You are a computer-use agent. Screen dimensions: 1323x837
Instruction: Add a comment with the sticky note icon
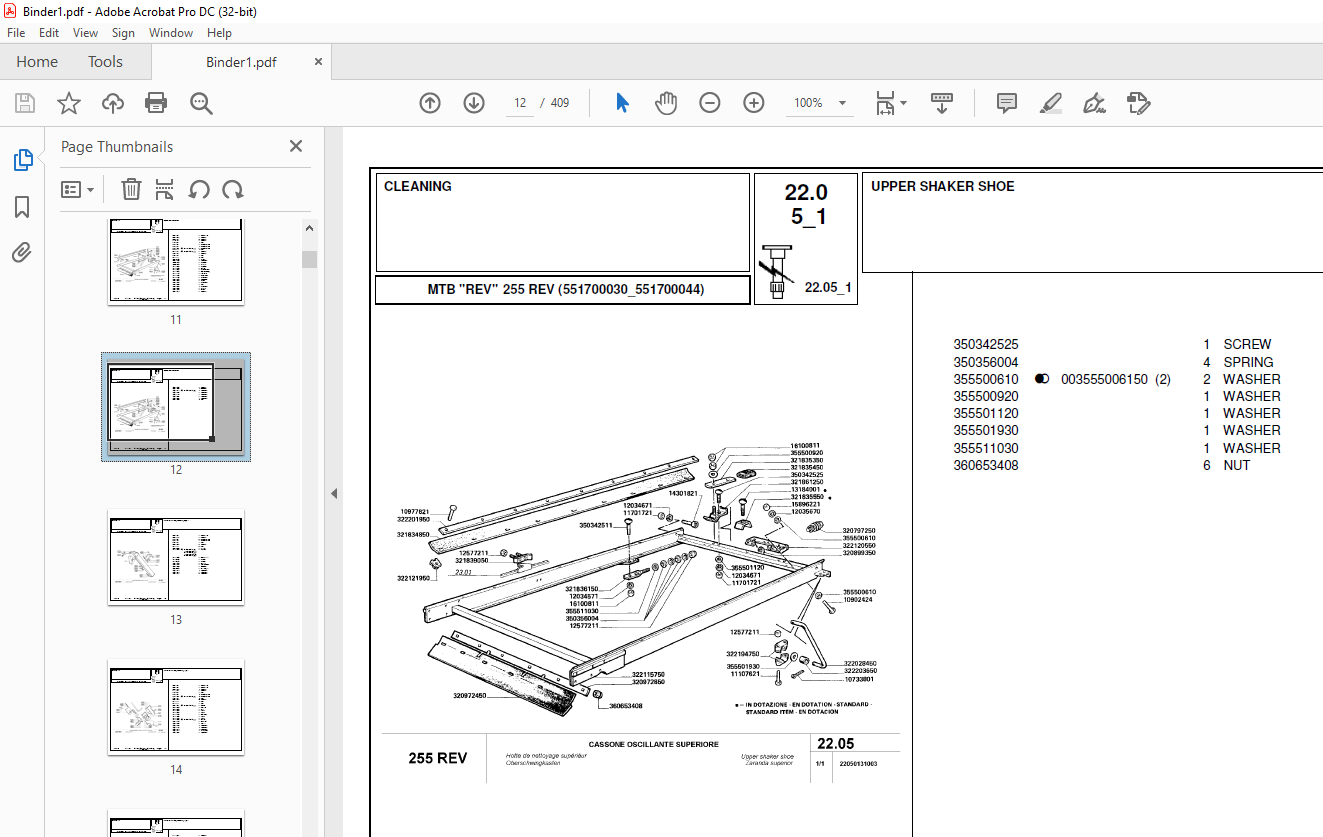click(x=1007, y=103)
